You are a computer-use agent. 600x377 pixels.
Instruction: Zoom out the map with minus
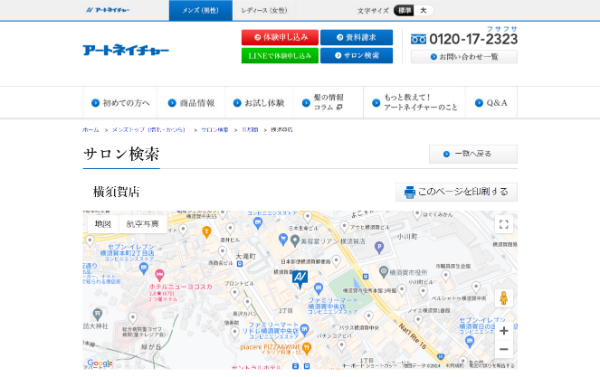point(504,349)
